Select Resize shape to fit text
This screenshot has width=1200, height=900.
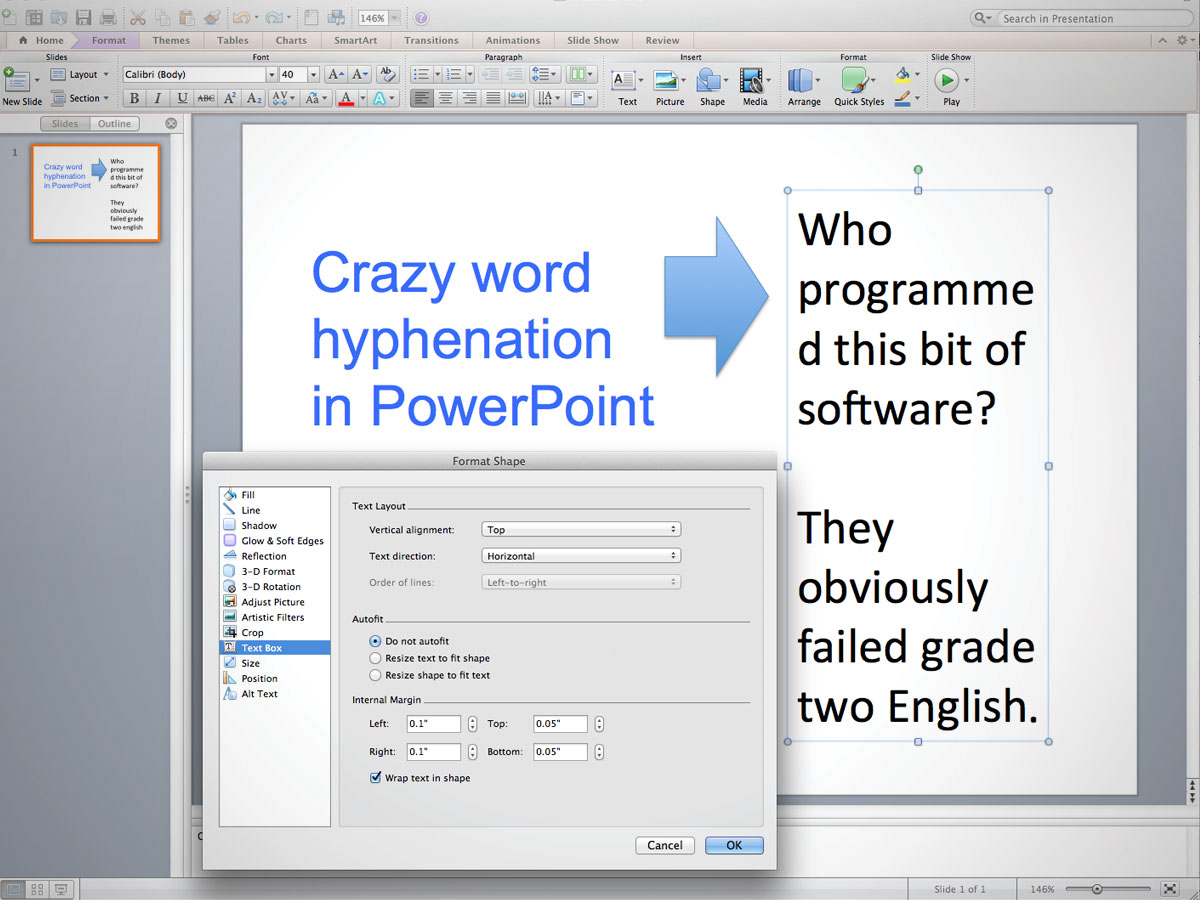tap(376, 675)
